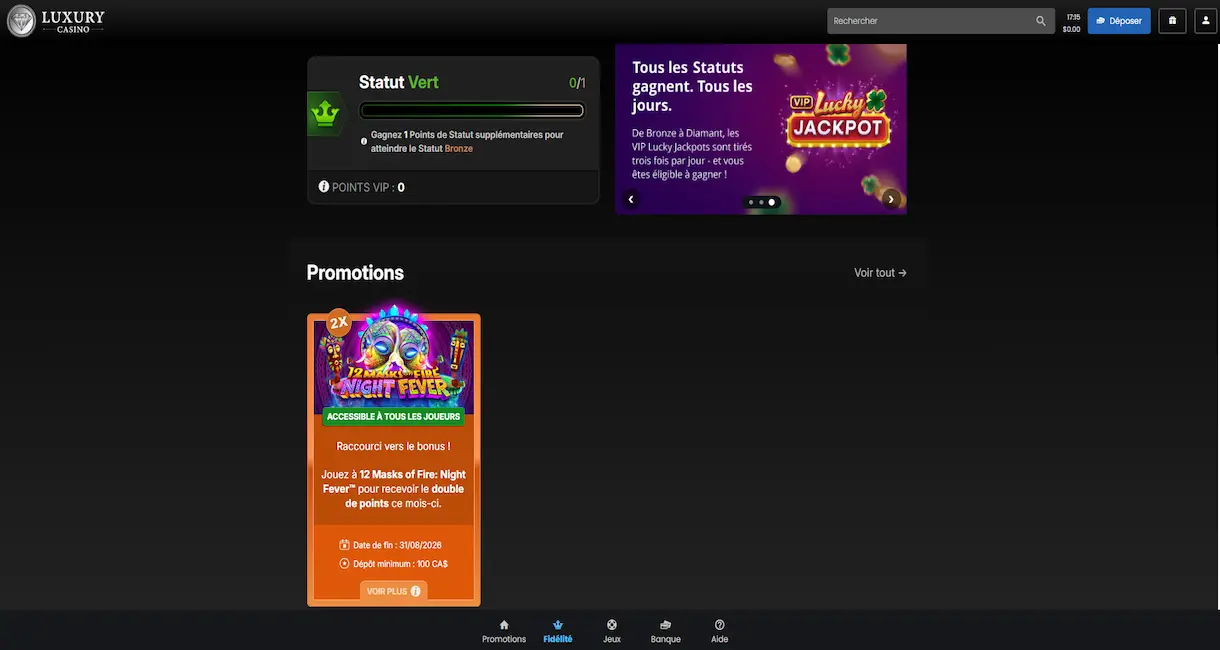Select the third carousel dot indicator

[771, 202]
